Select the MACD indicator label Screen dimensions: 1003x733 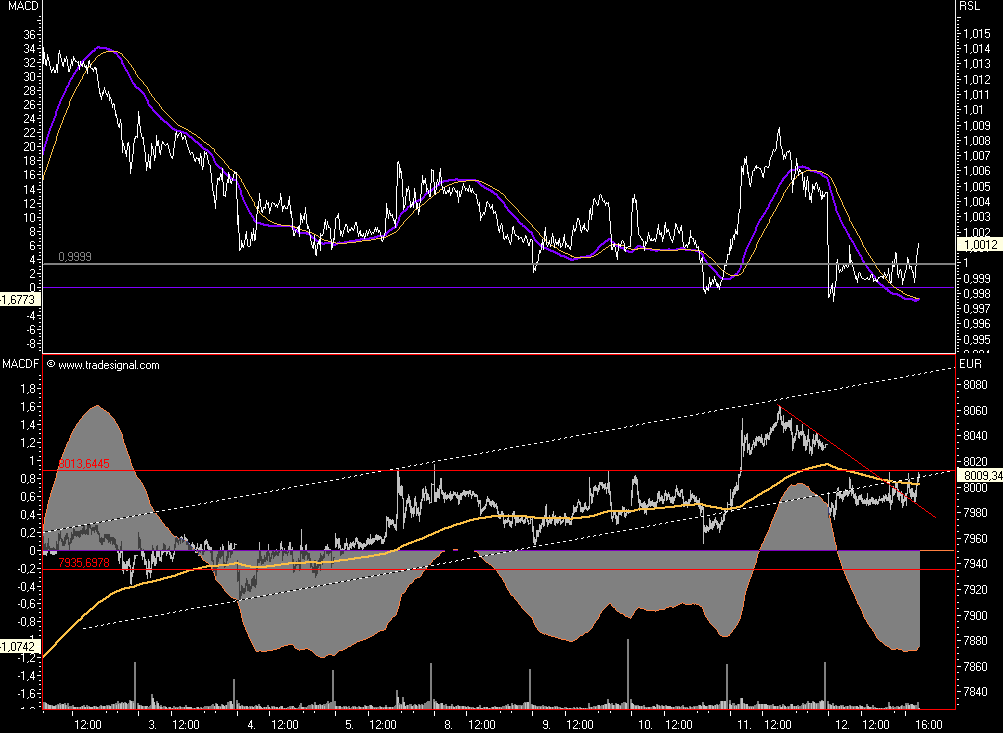tap(20, 6)
